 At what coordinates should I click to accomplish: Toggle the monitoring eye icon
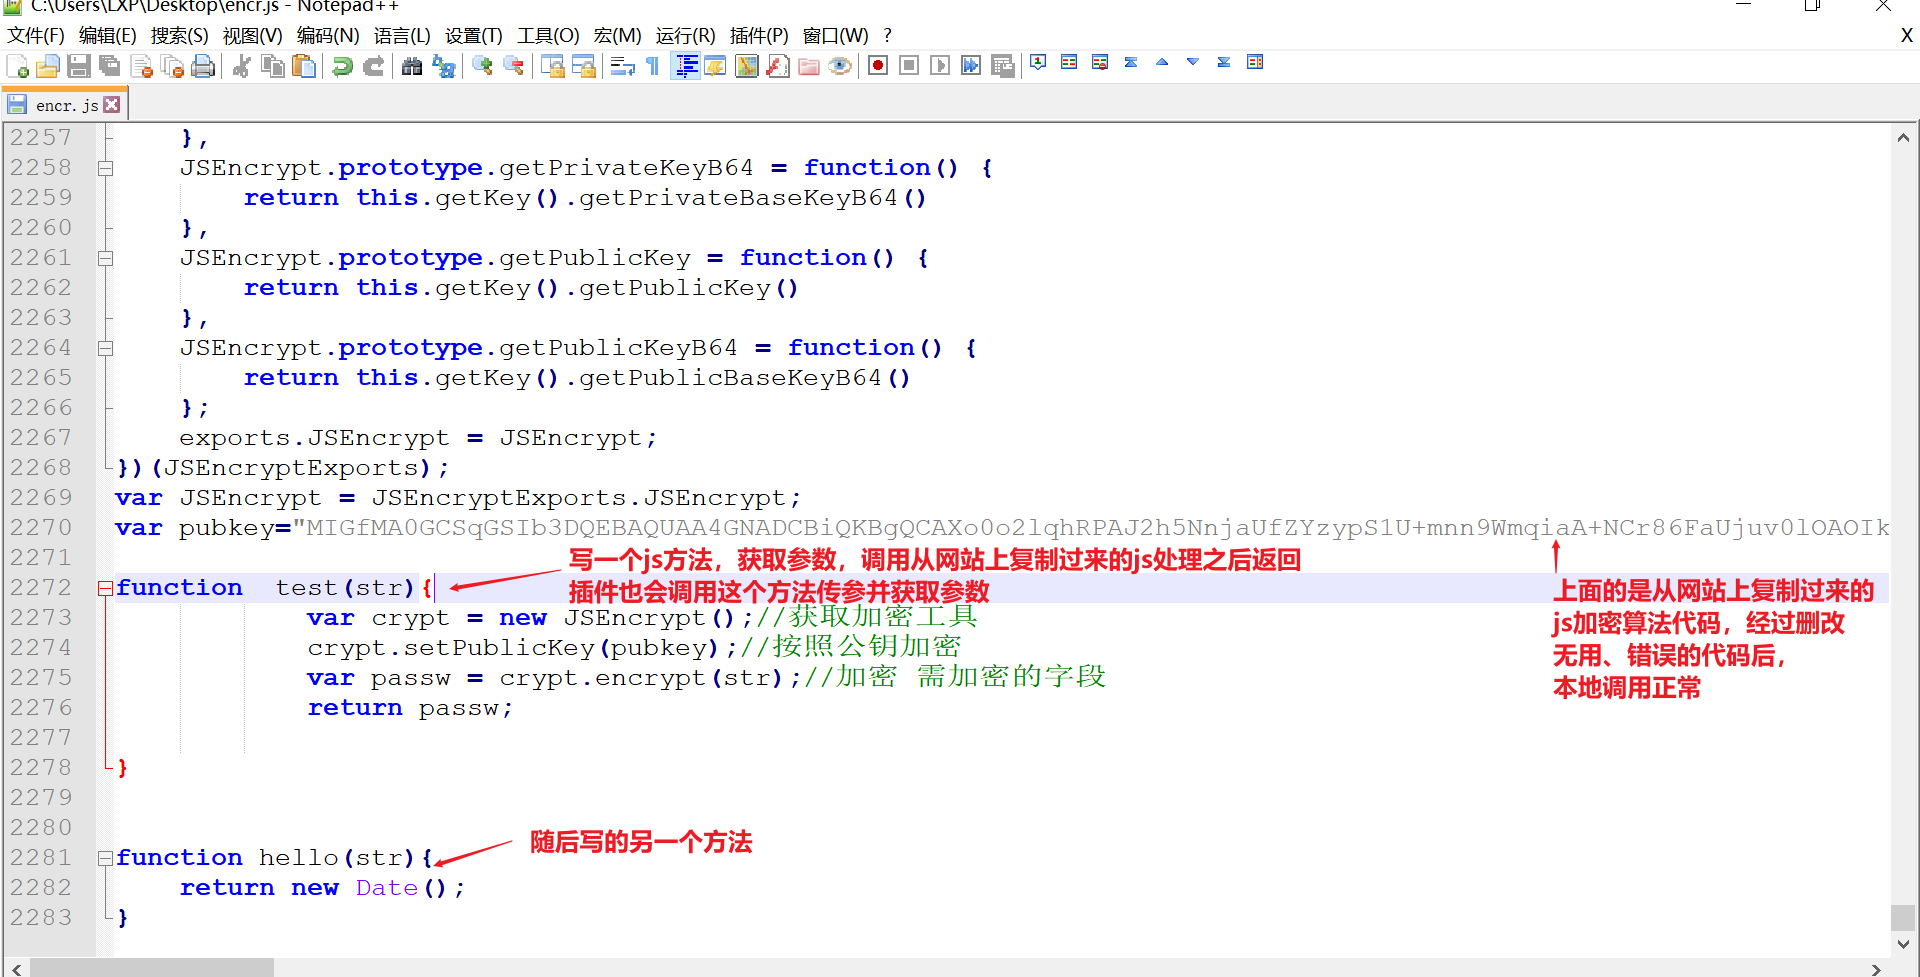click(840, 66)
